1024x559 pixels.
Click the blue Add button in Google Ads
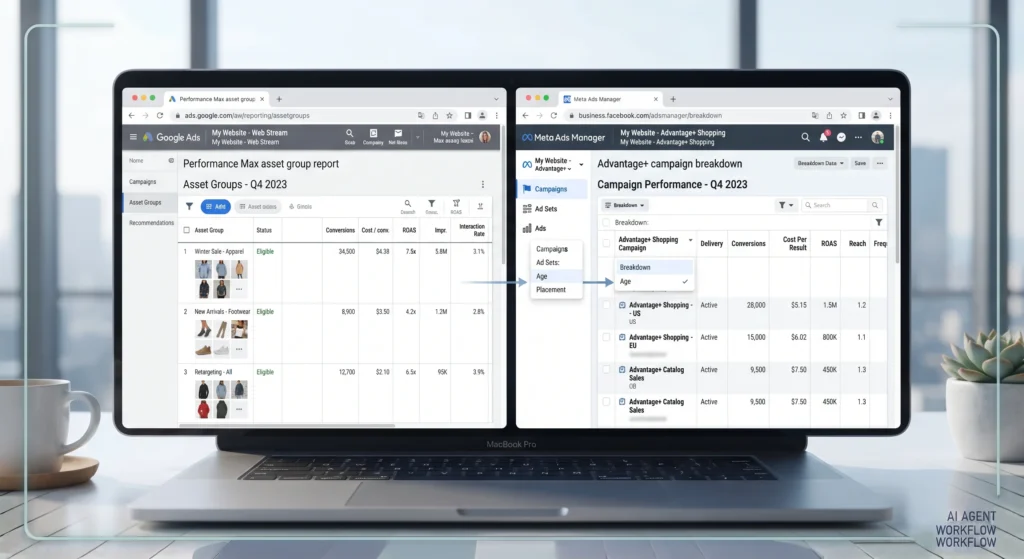click(216, 206)
